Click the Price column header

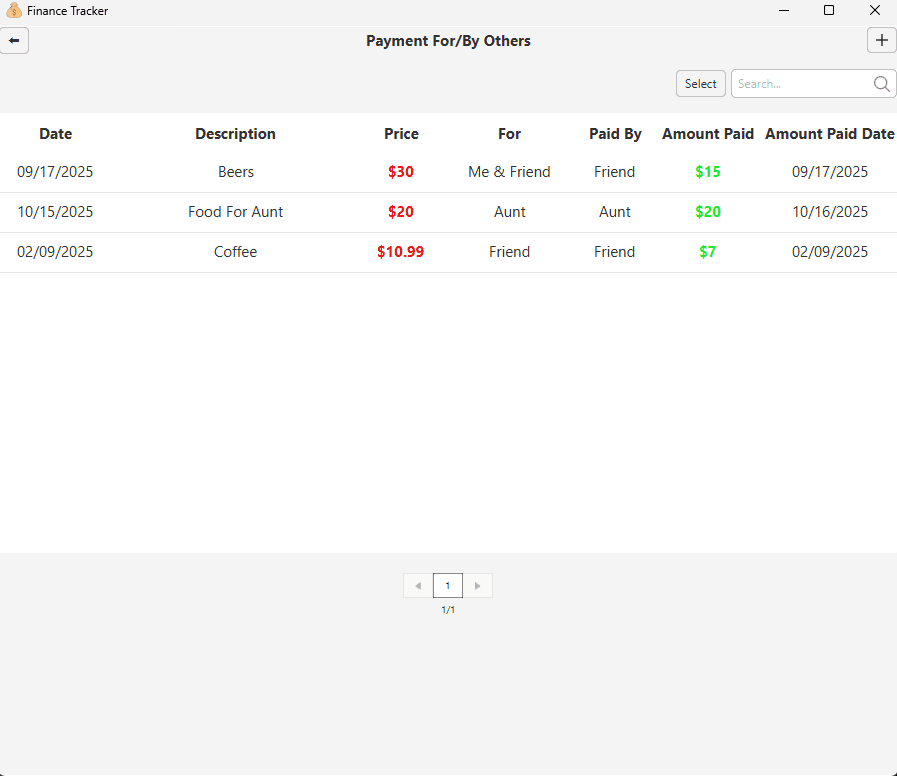(x=401, y=134)
